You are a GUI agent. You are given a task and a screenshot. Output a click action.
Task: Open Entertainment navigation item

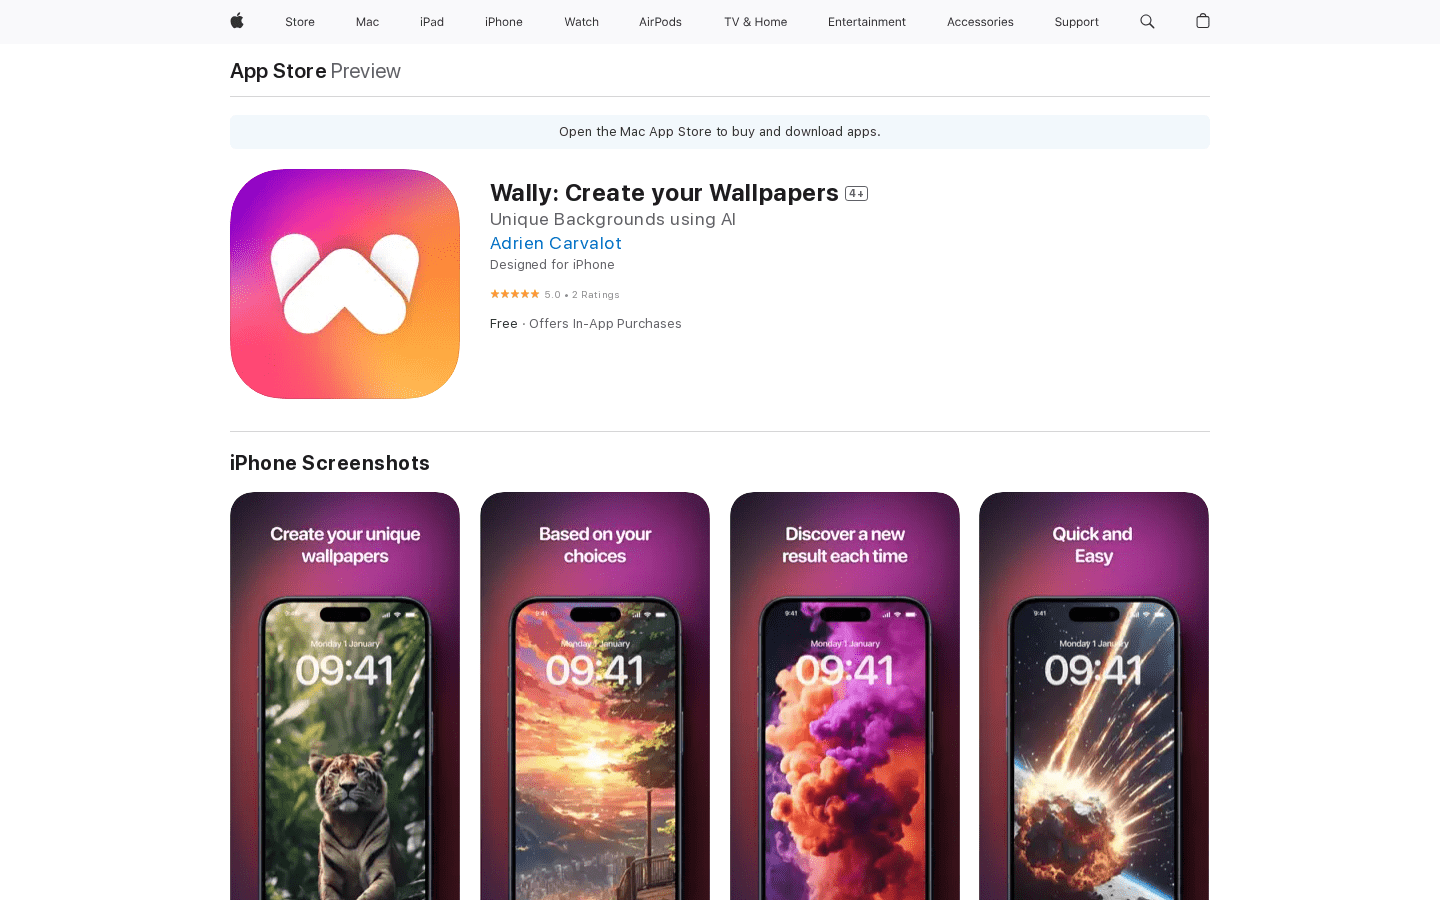pyautogui.click(x=867, y=22)
